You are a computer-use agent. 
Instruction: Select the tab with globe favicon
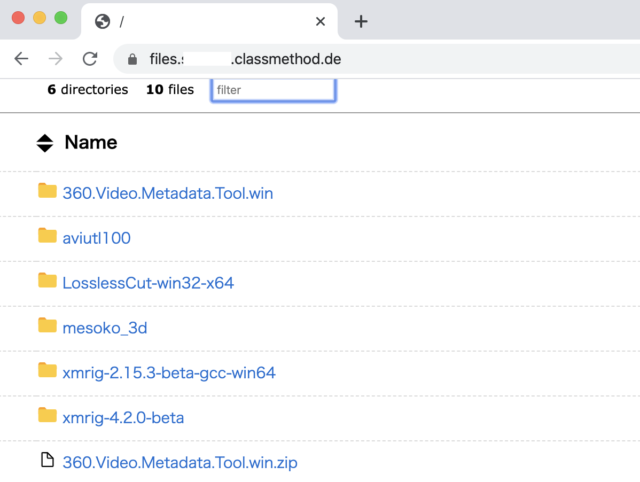[209, 21]
